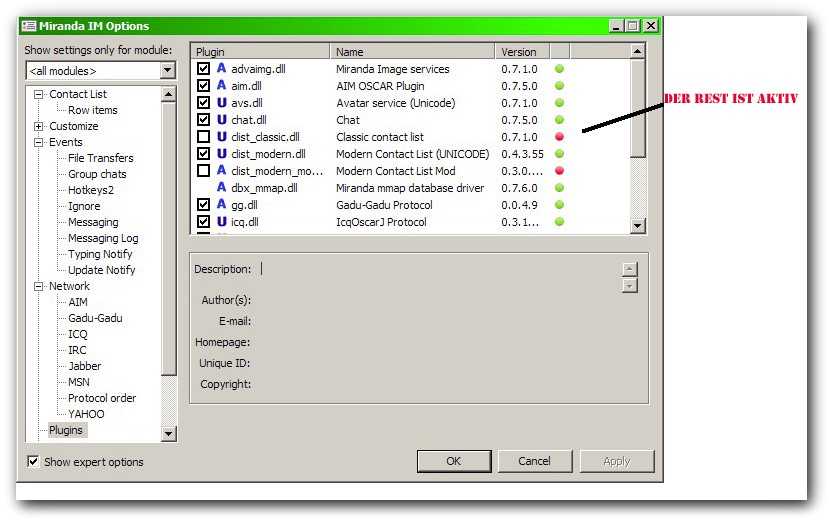Viewport: 831px width, 524px height.
Task: Click the settings tree scrollbar down arrow
Action: (168, 433)
